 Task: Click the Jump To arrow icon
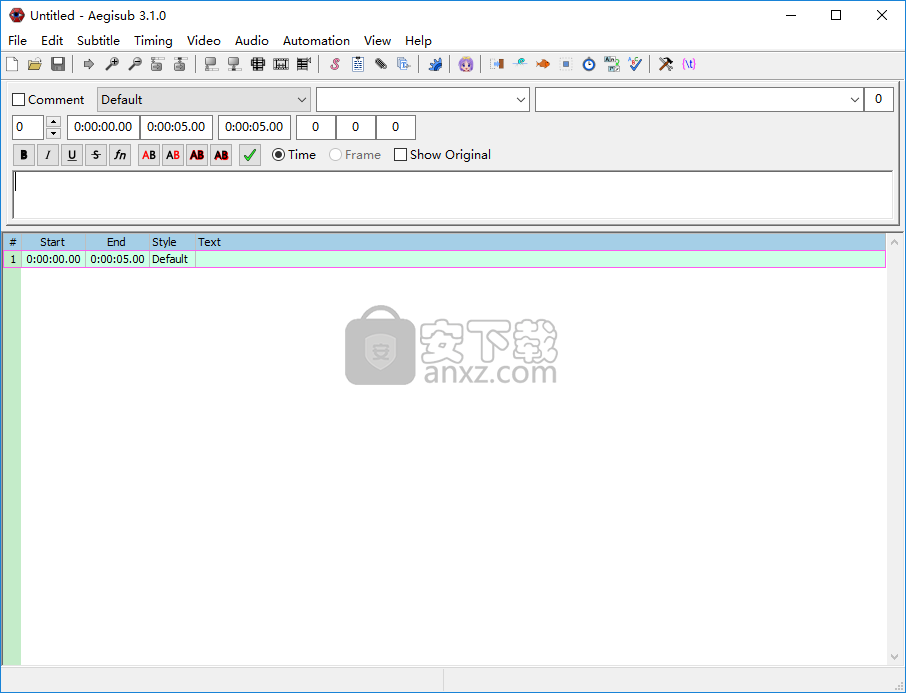[88, 64]
